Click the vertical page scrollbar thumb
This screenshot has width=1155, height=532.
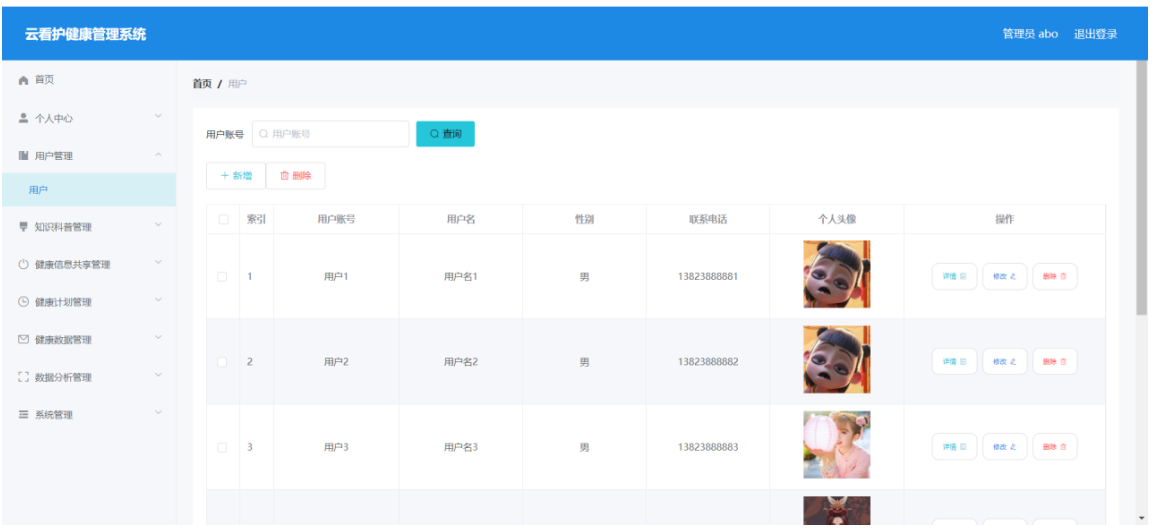coord(1142,188)
